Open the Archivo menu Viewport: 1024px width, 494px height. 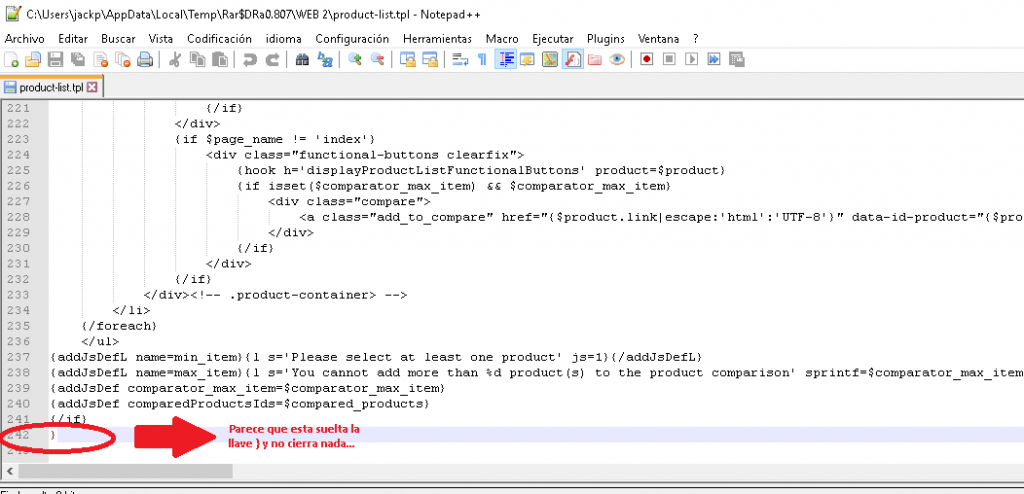tap(25, 38)
